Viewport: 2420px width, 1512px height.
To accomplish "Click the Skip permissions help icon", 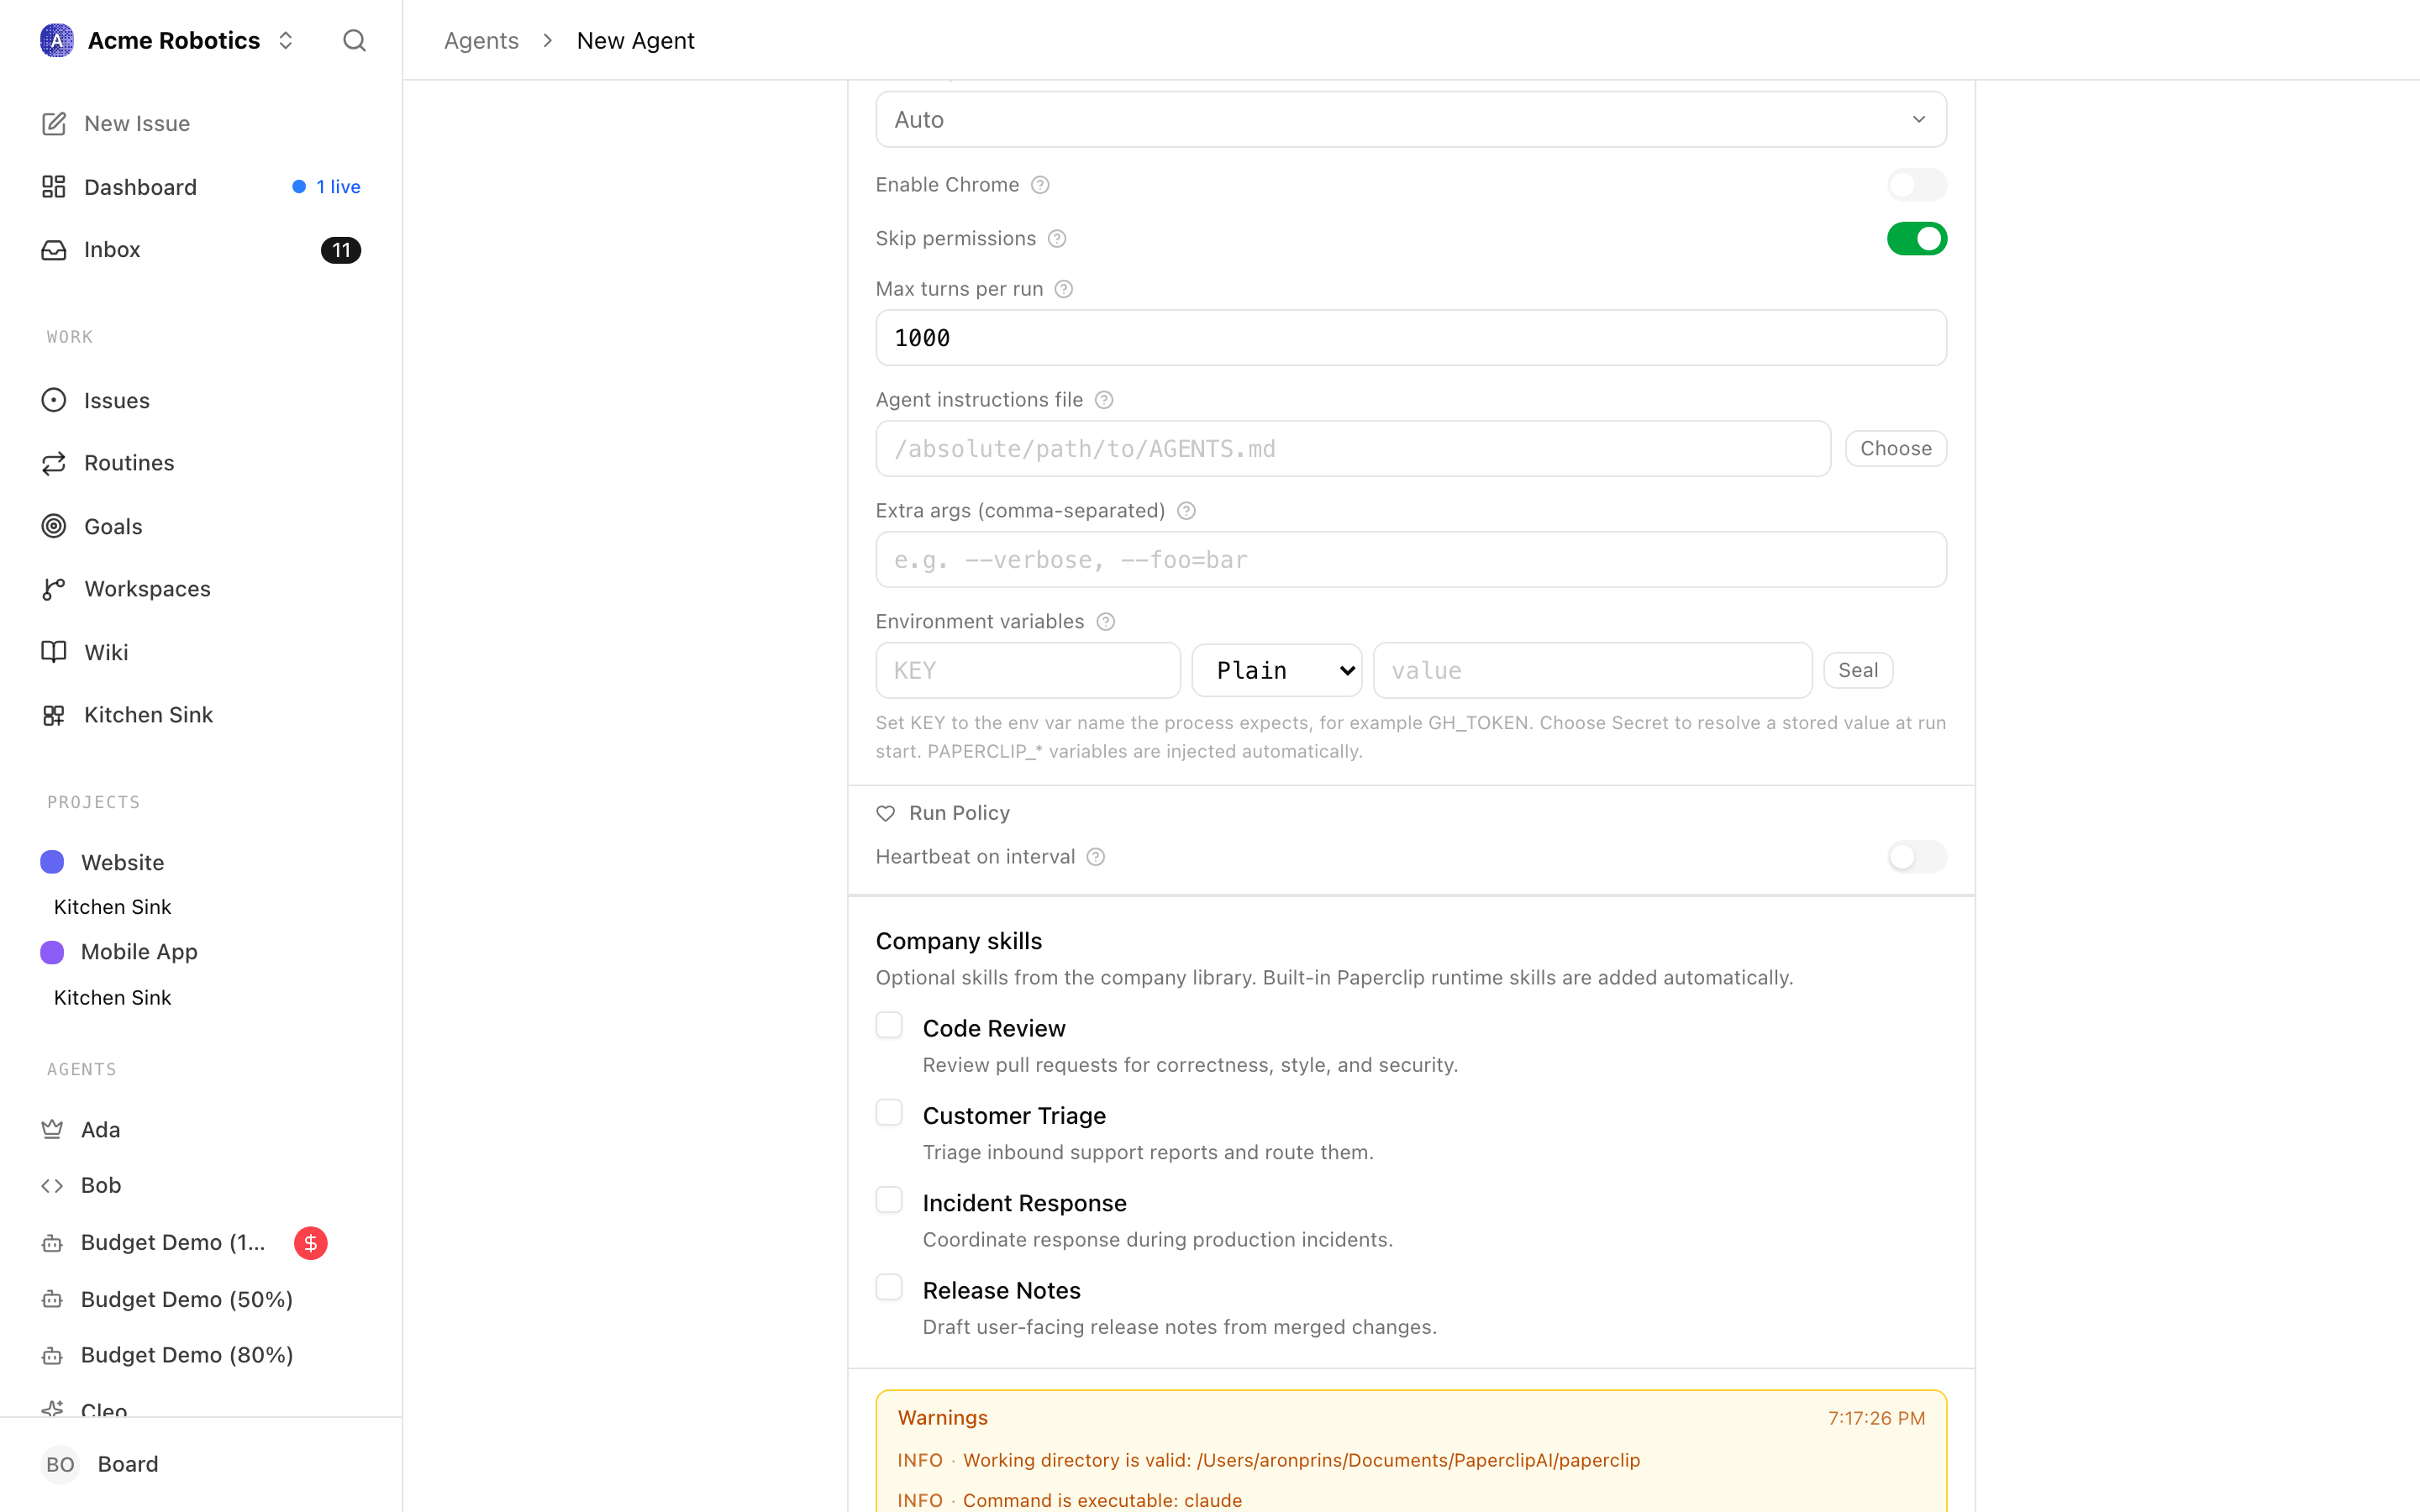I will coord(1057,239).
